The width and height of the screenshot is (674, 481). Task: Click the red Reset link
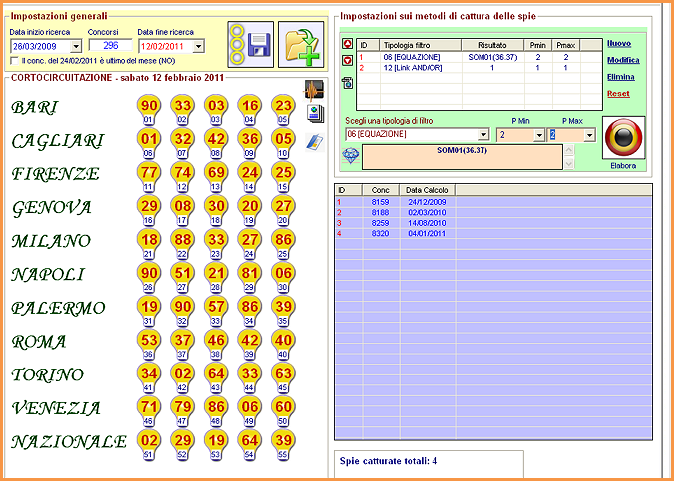pyautogui.click(x=618, y=93)
